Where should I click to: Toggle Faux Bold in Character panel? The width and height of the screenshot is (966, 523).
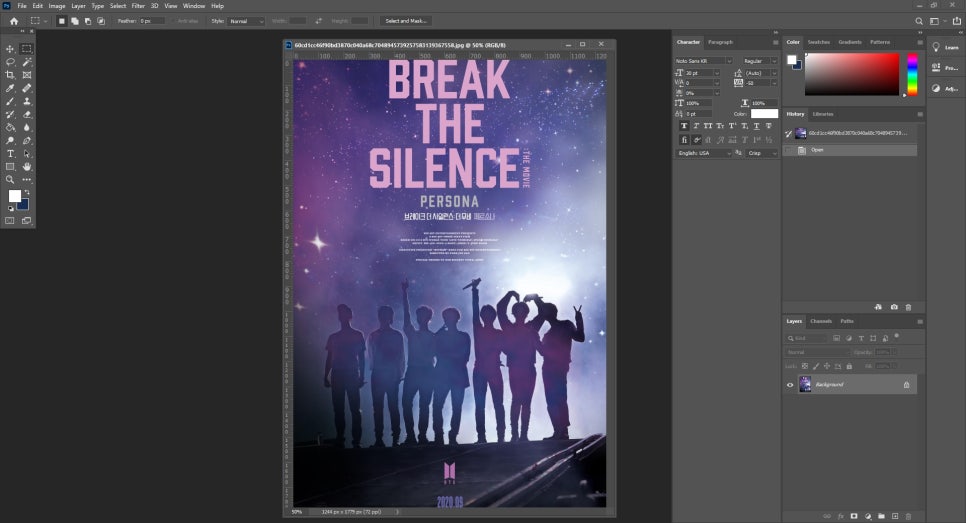pos(684,126)
